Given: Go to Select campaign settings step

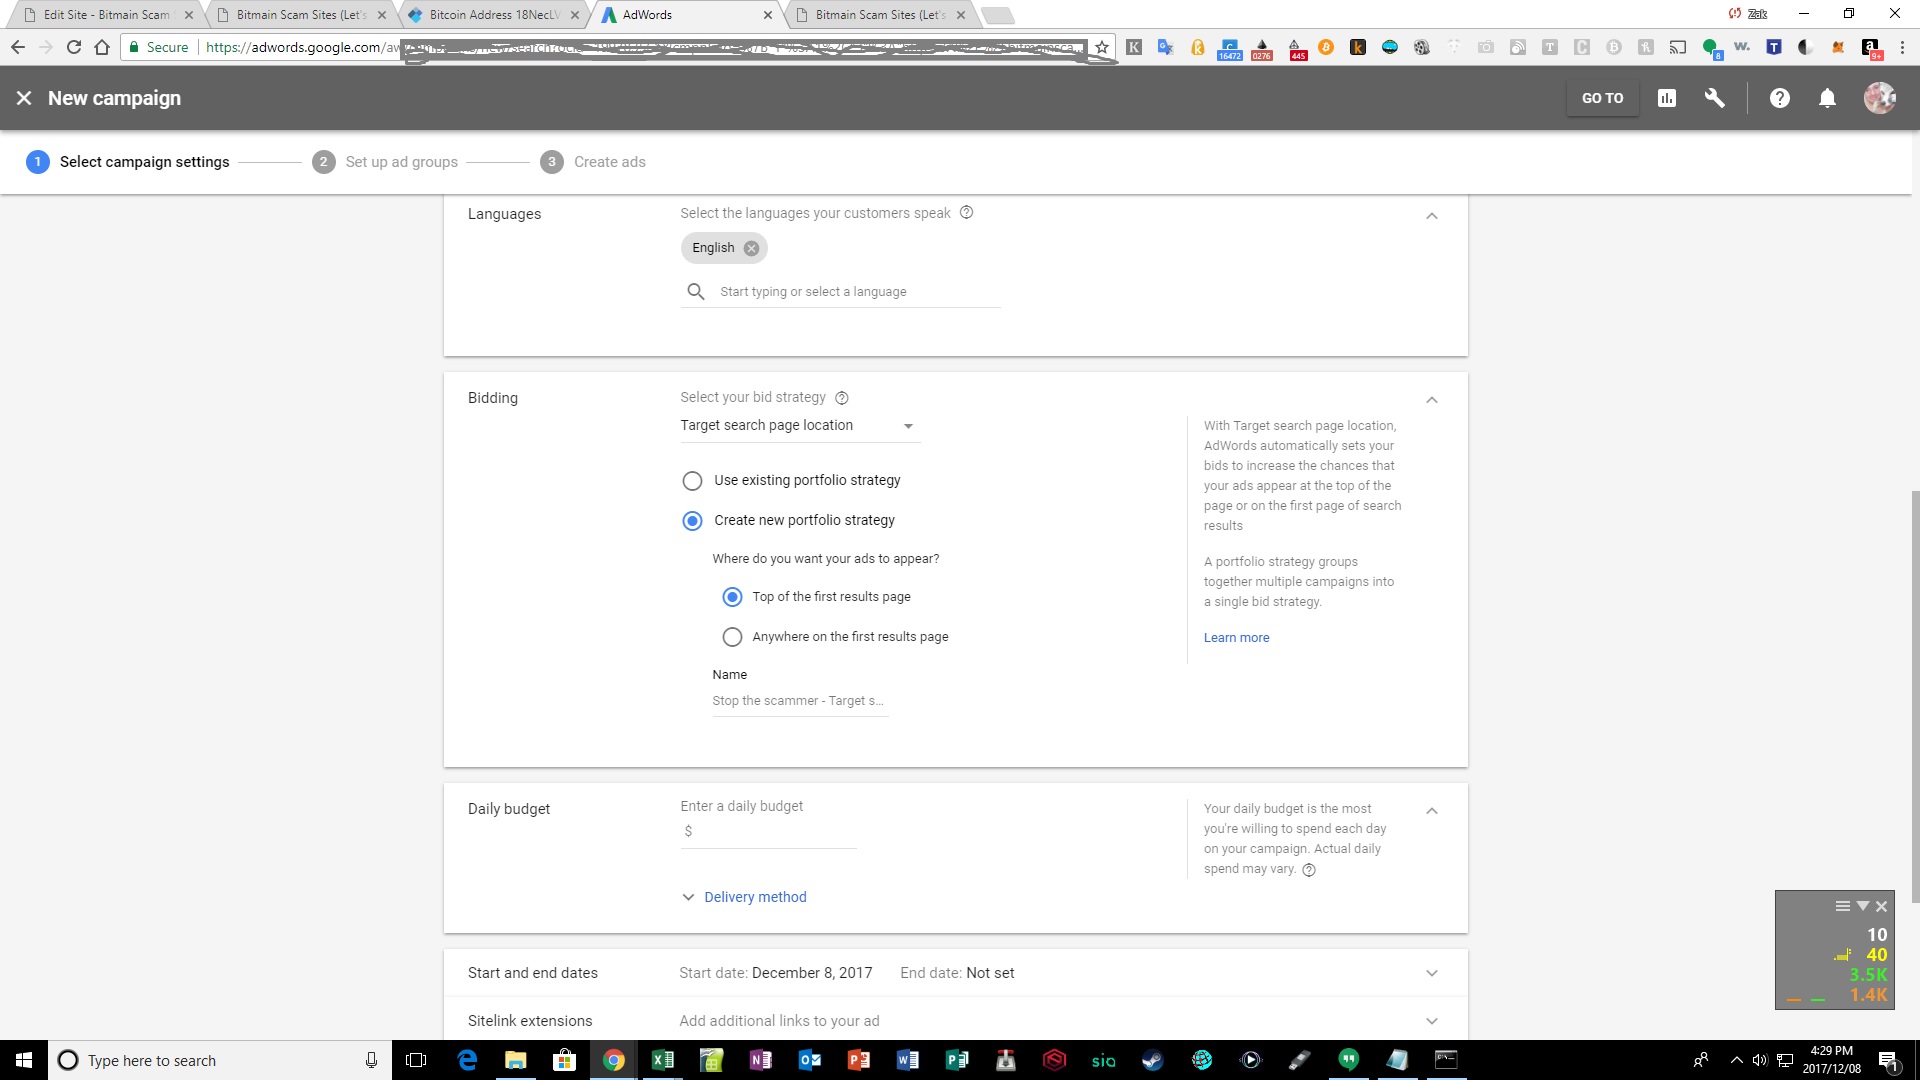Looking at the screenshot, I should coord(128,162).
